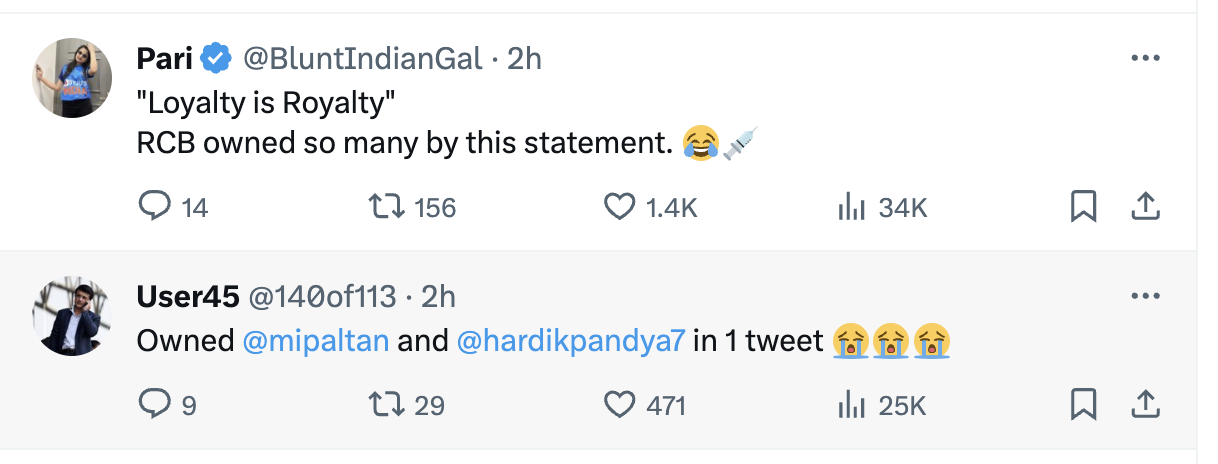This screenshot has width=1218, height=464.
Task: View analytics of Pari's 34K views tweet
Action: point(850,207)
